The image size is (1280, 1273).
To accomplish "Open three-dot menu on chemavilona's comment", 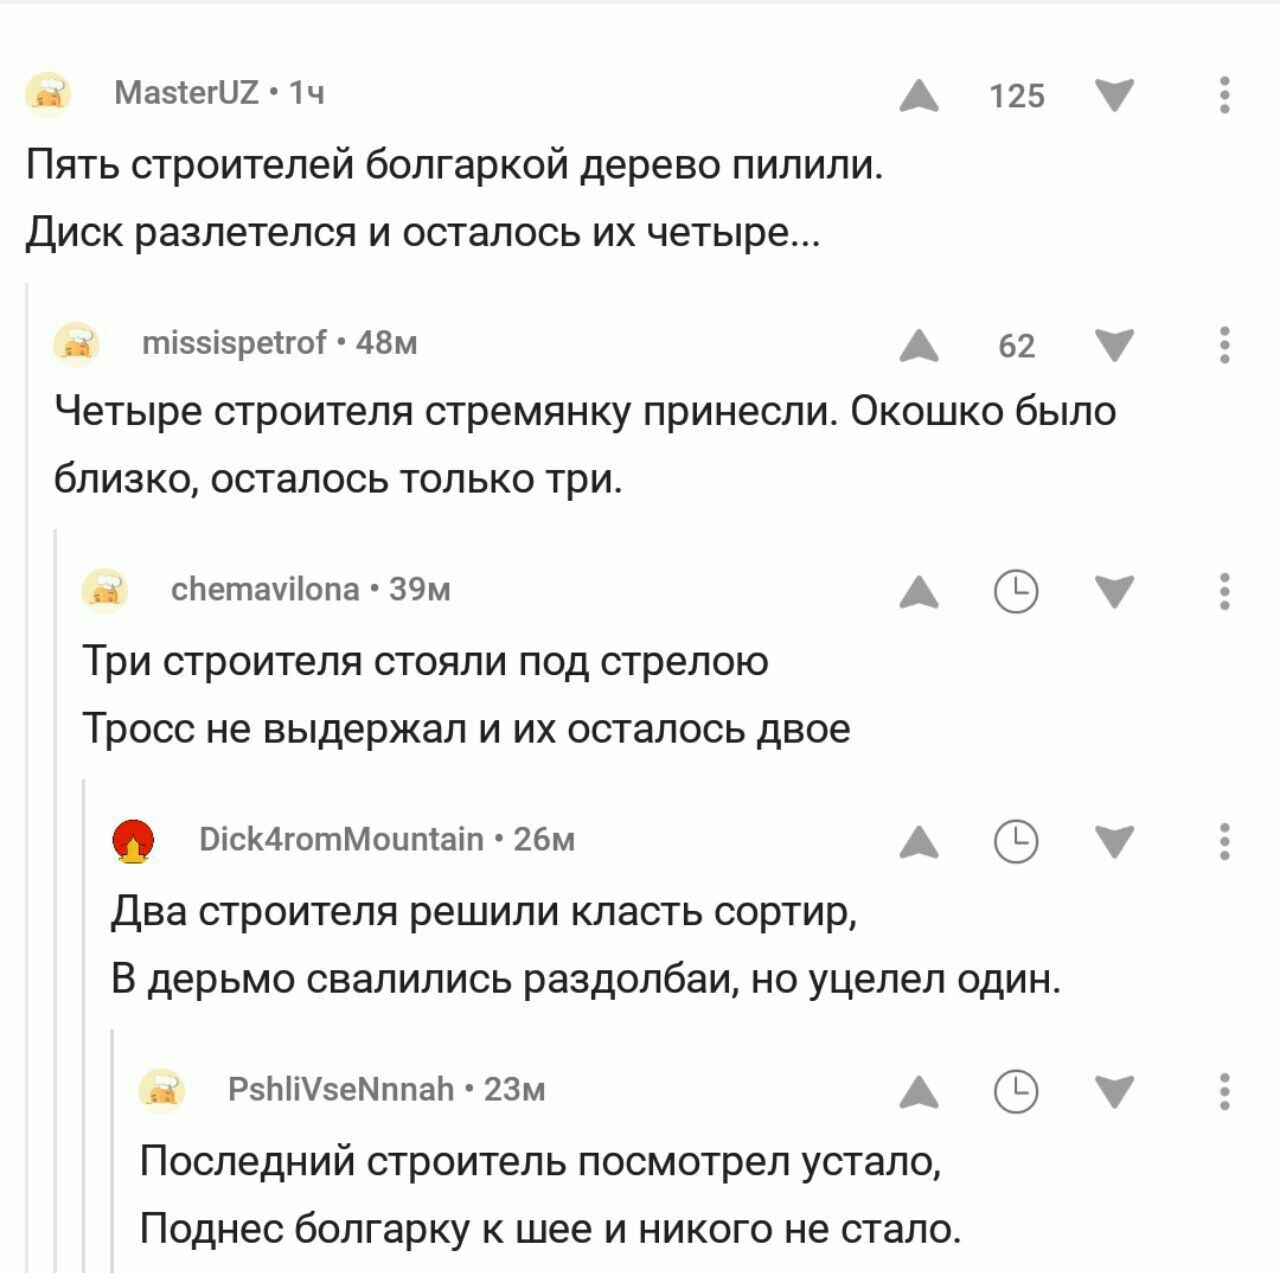I will pos(1224,593).
